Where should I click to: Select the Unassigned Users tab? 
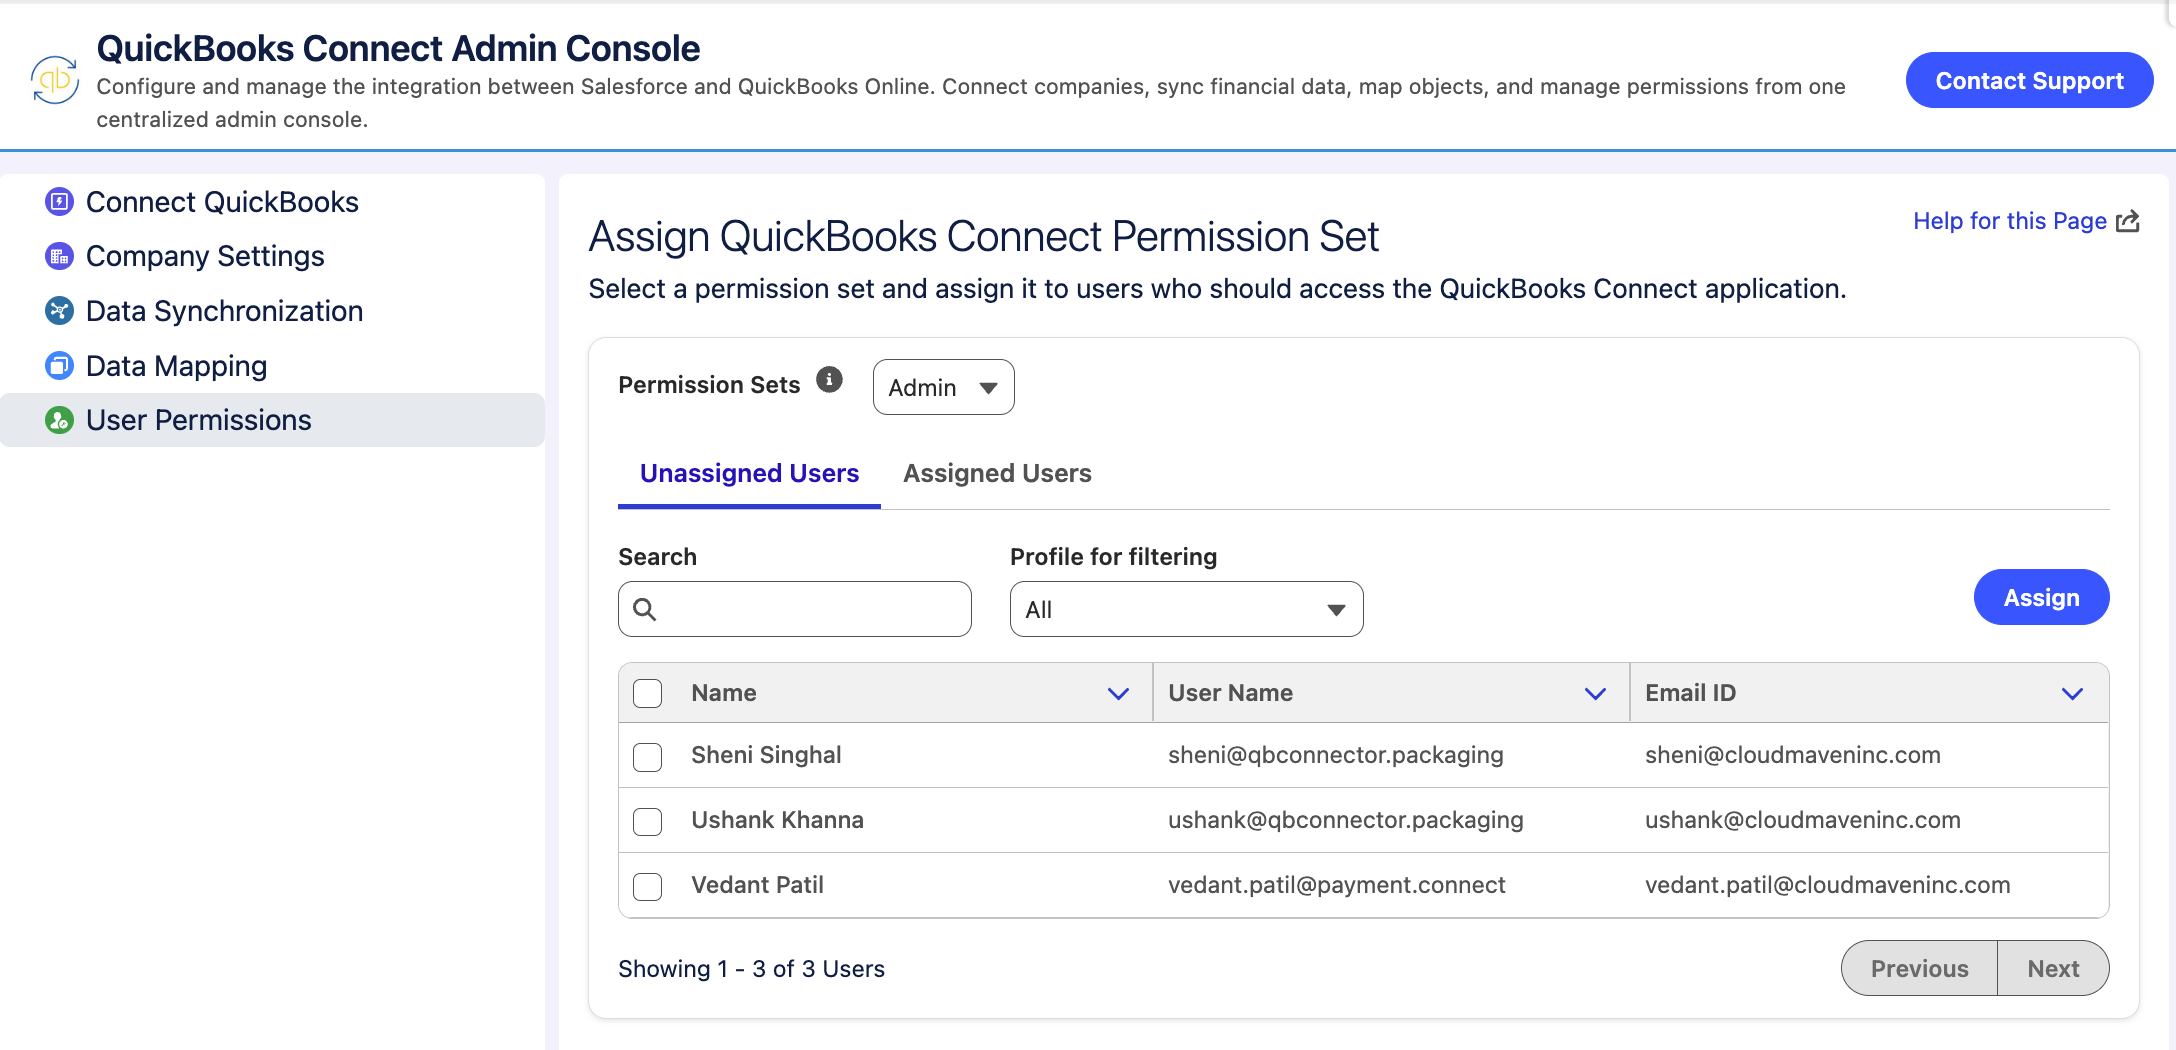(x=750, y=473)
